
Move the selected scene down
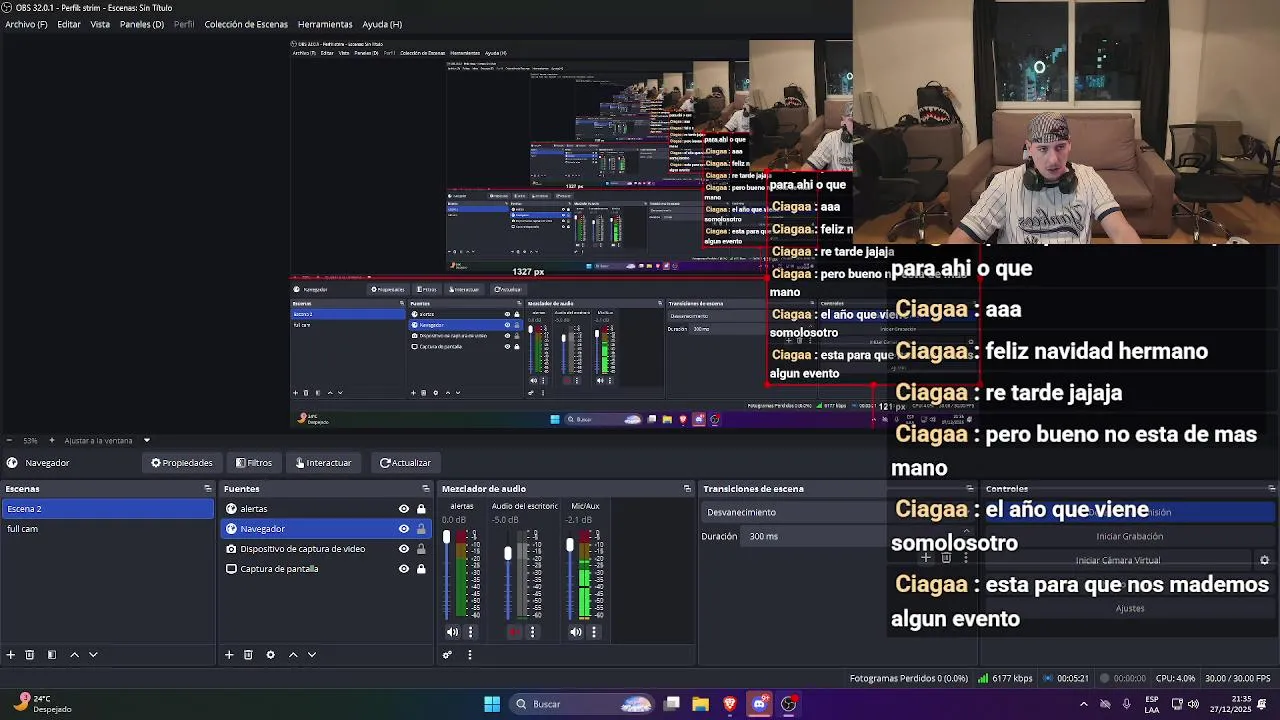click(93, 655)
